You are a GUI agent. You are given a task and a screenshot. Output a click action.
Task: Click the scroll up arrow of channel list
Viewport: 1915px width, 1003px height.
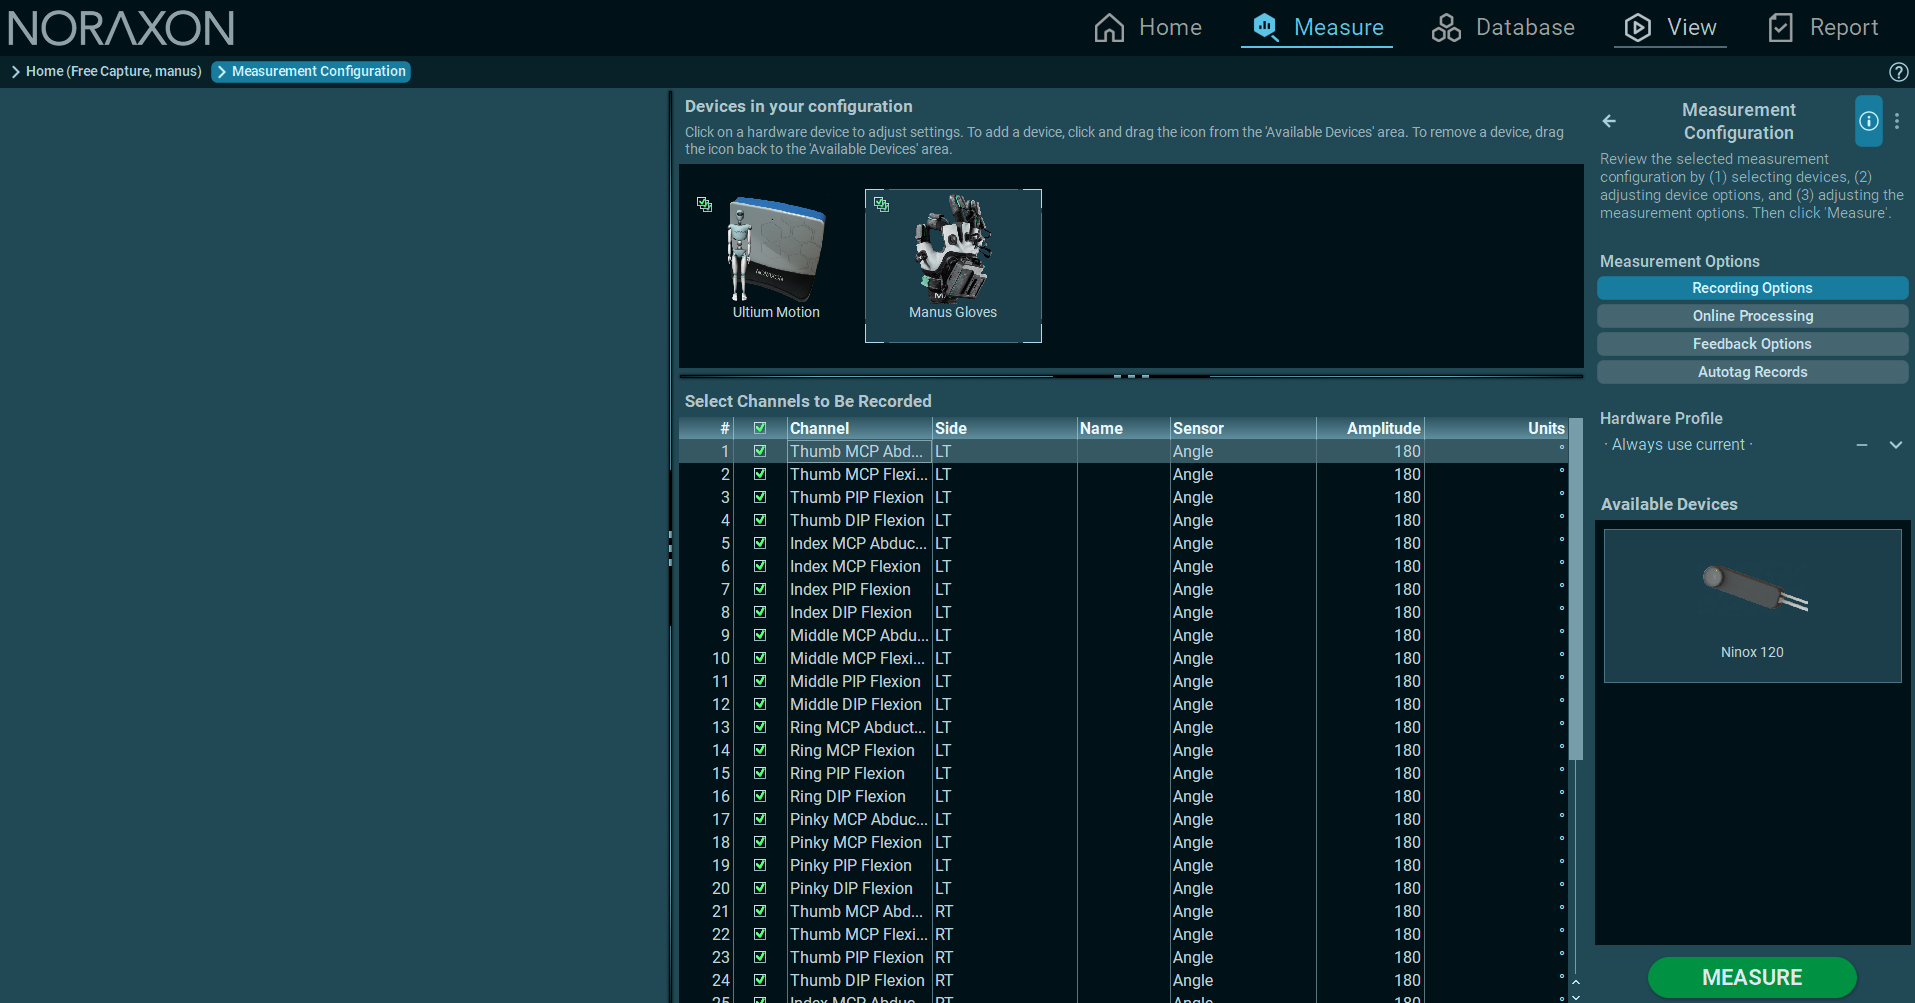[1576, 982]
